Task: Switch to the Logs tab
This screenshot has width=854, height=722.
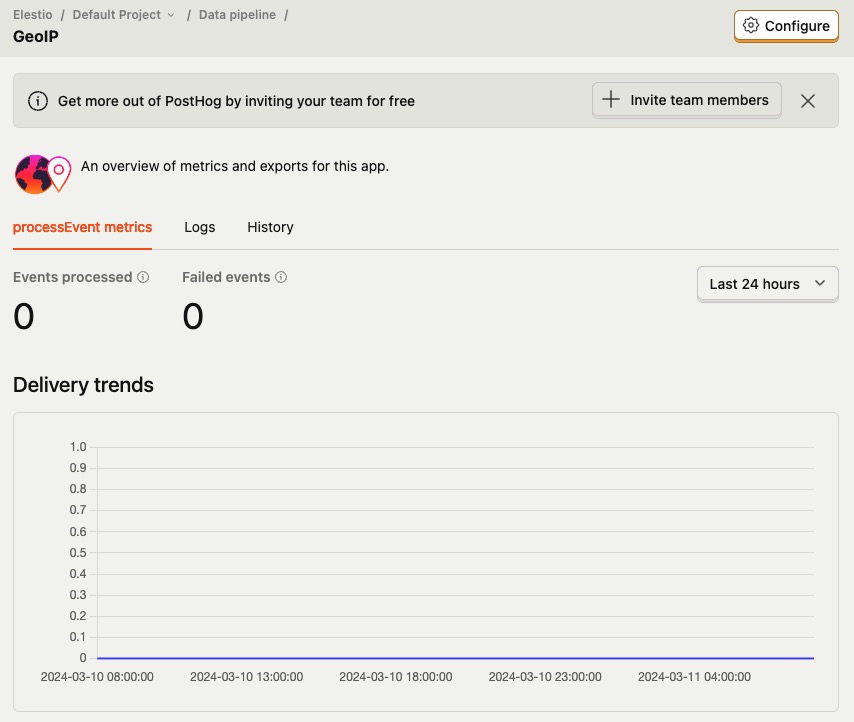Action: coord(199,227)
